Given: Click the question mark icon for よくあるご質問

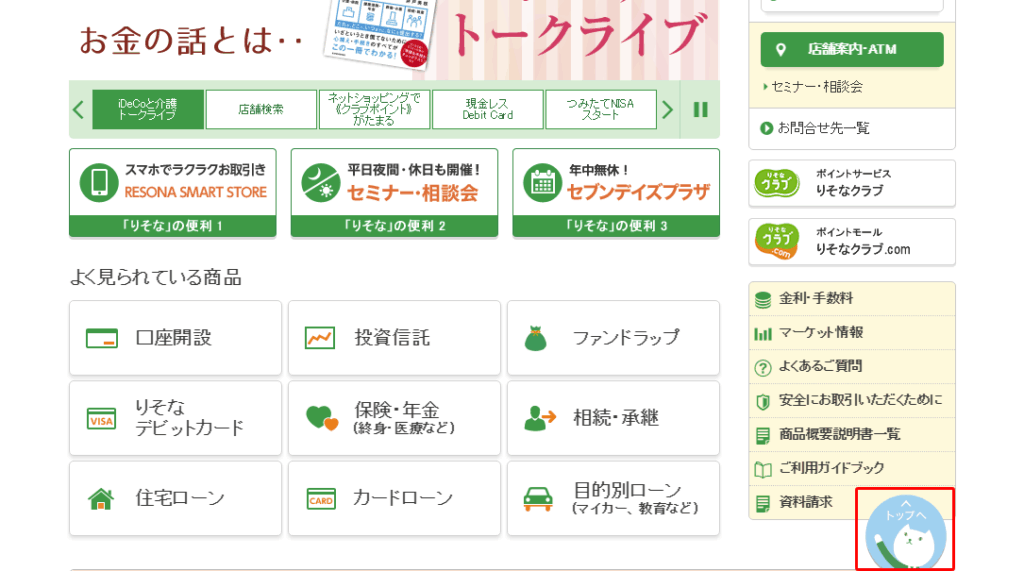Looking at the screenshot, I should [x=763, y=368].
